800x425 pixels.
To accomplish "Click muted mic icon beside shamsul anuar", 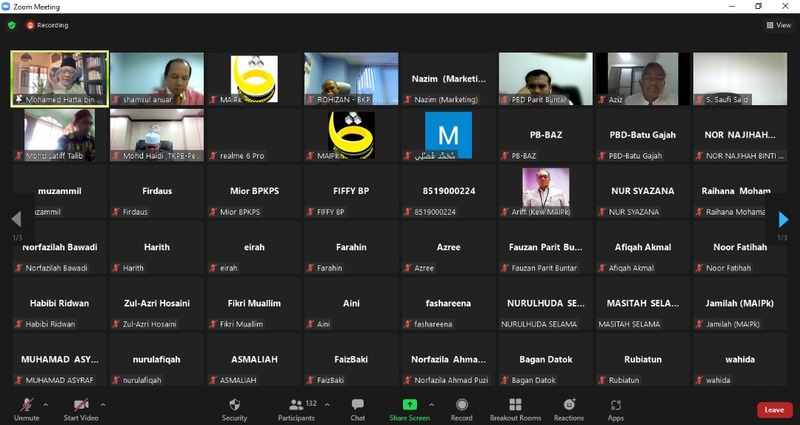I will [x=116, y=99].
